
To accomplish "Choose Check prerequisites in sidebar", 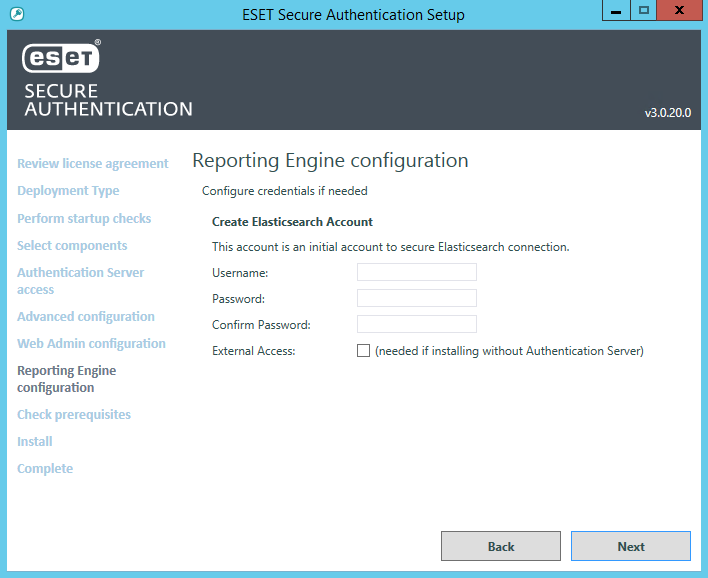I will tap(74, 414).
